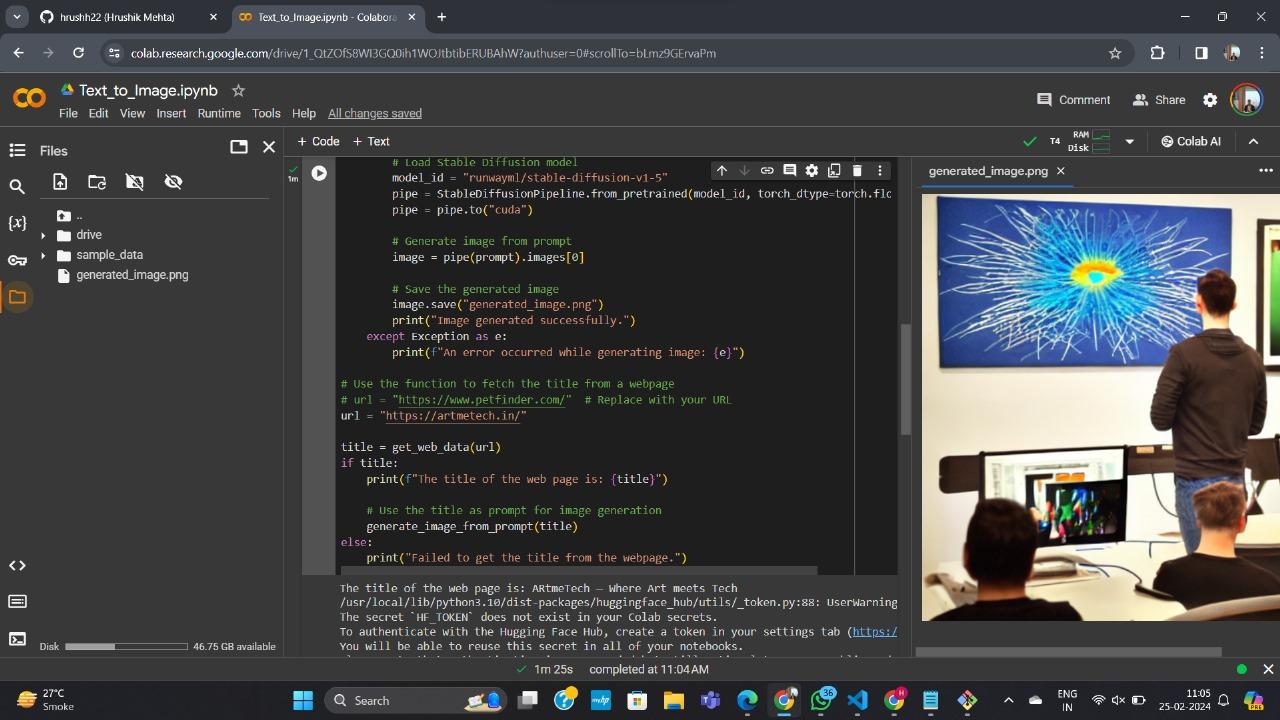Open the Runtime menu
Screen dimensions: 1280x720
(219, 113)
